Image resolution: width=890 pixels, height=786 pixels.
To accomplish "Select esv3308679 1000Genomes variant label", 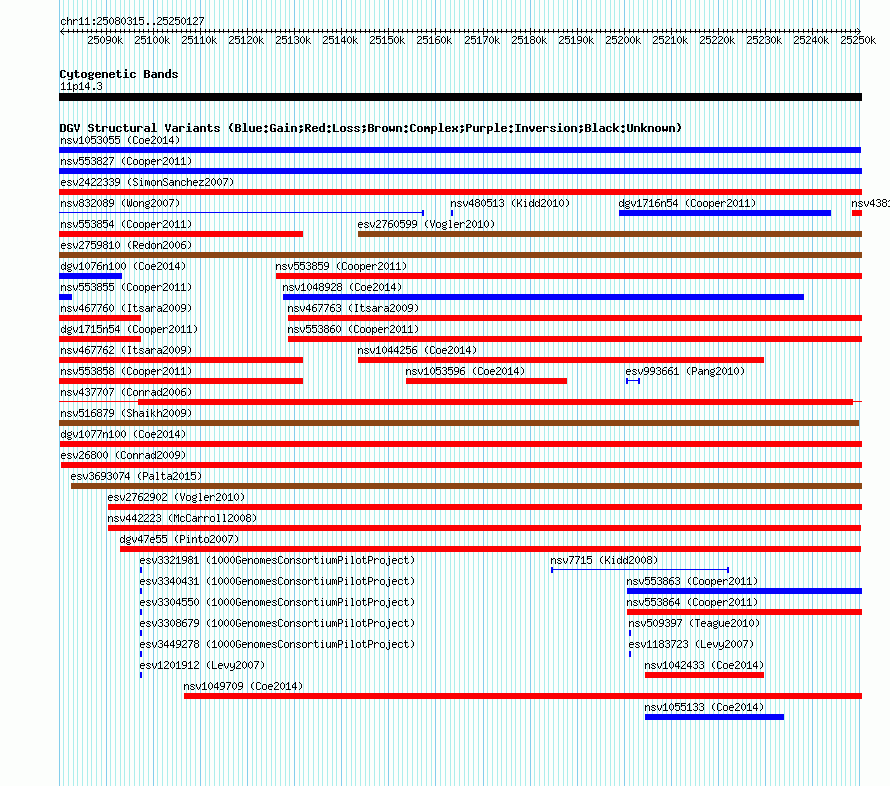I will pyautogui.click(x=277, y=623).
